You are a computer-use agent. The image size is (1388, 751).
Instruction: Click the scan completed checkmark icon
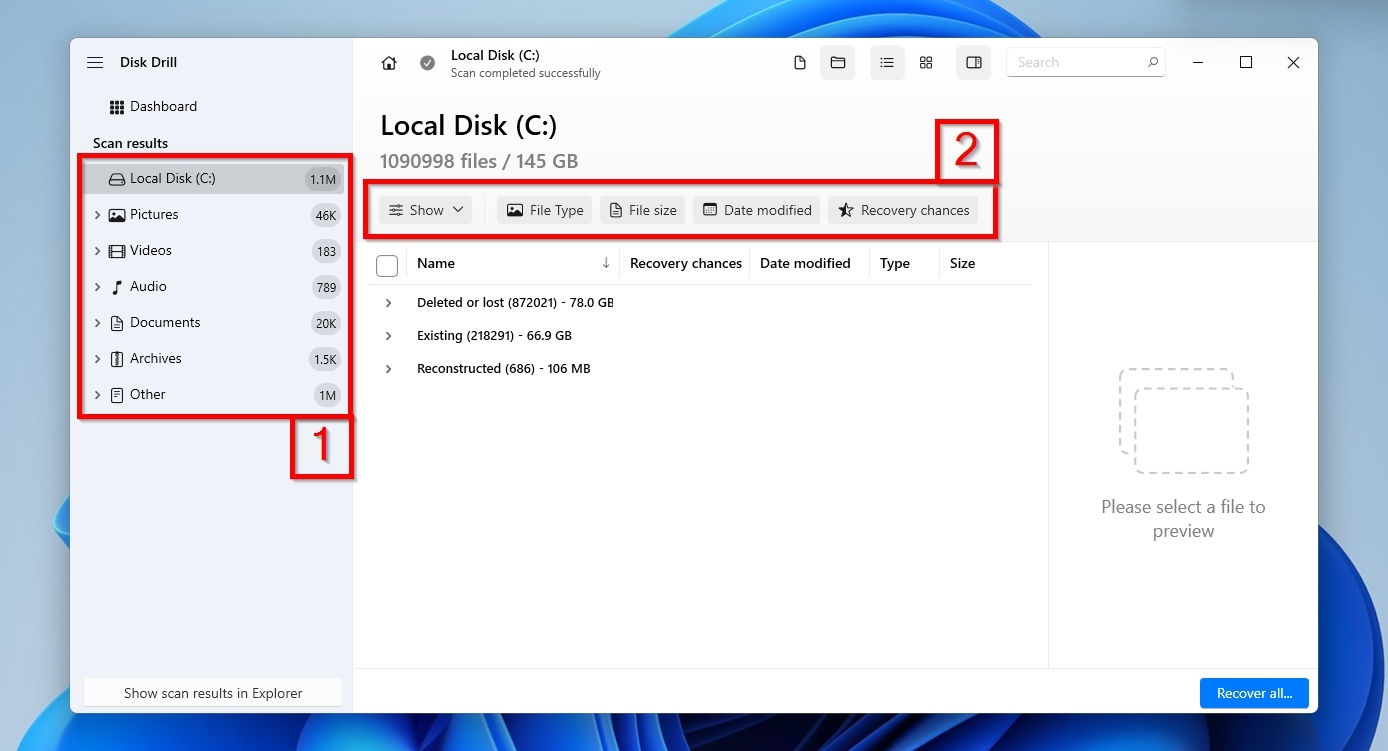coord(427,63)
